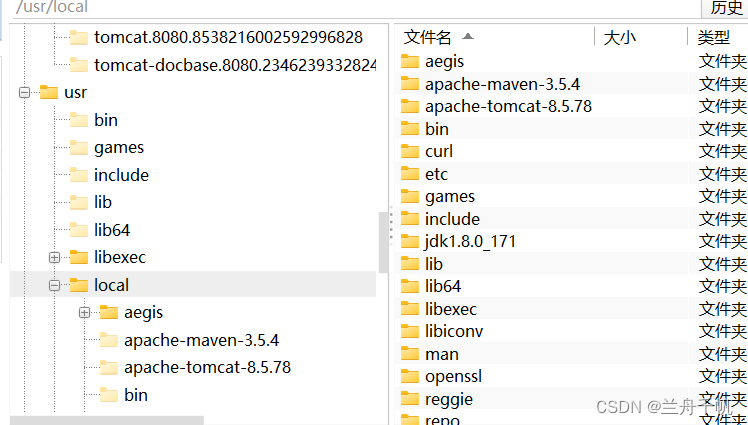Select etc name in file list
The height and width of the screenshot is (425, 748).
[436, 174]
